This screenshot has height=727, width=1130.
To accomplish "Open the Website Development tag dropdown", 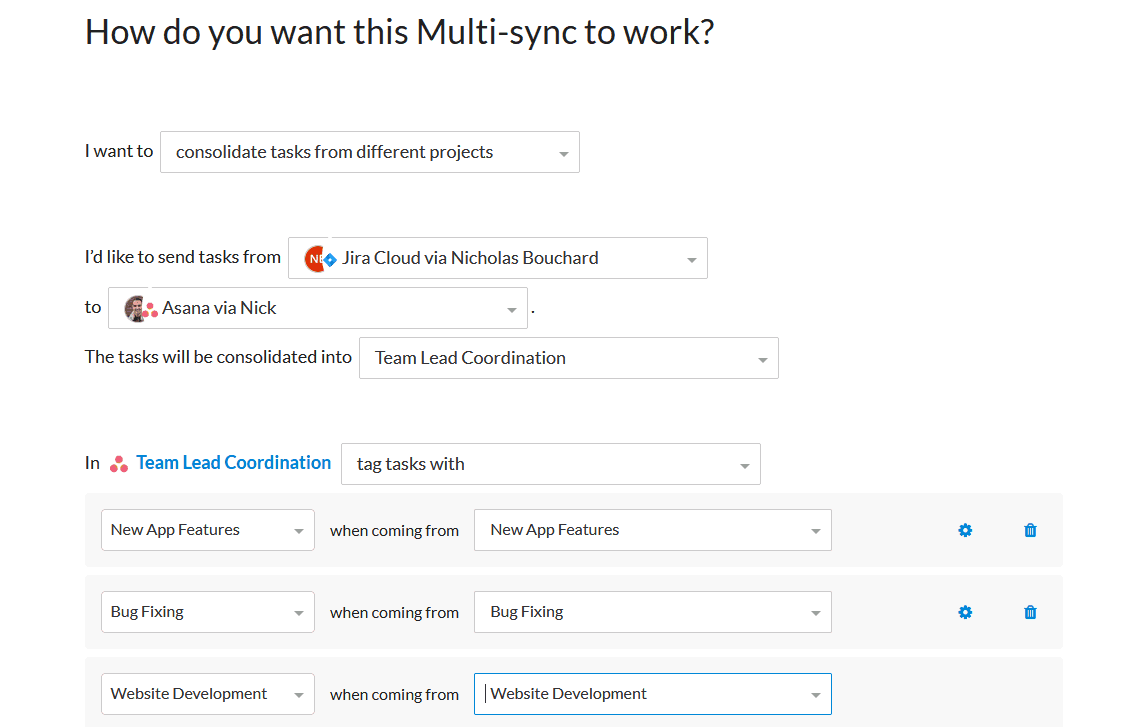I will 208,694.
